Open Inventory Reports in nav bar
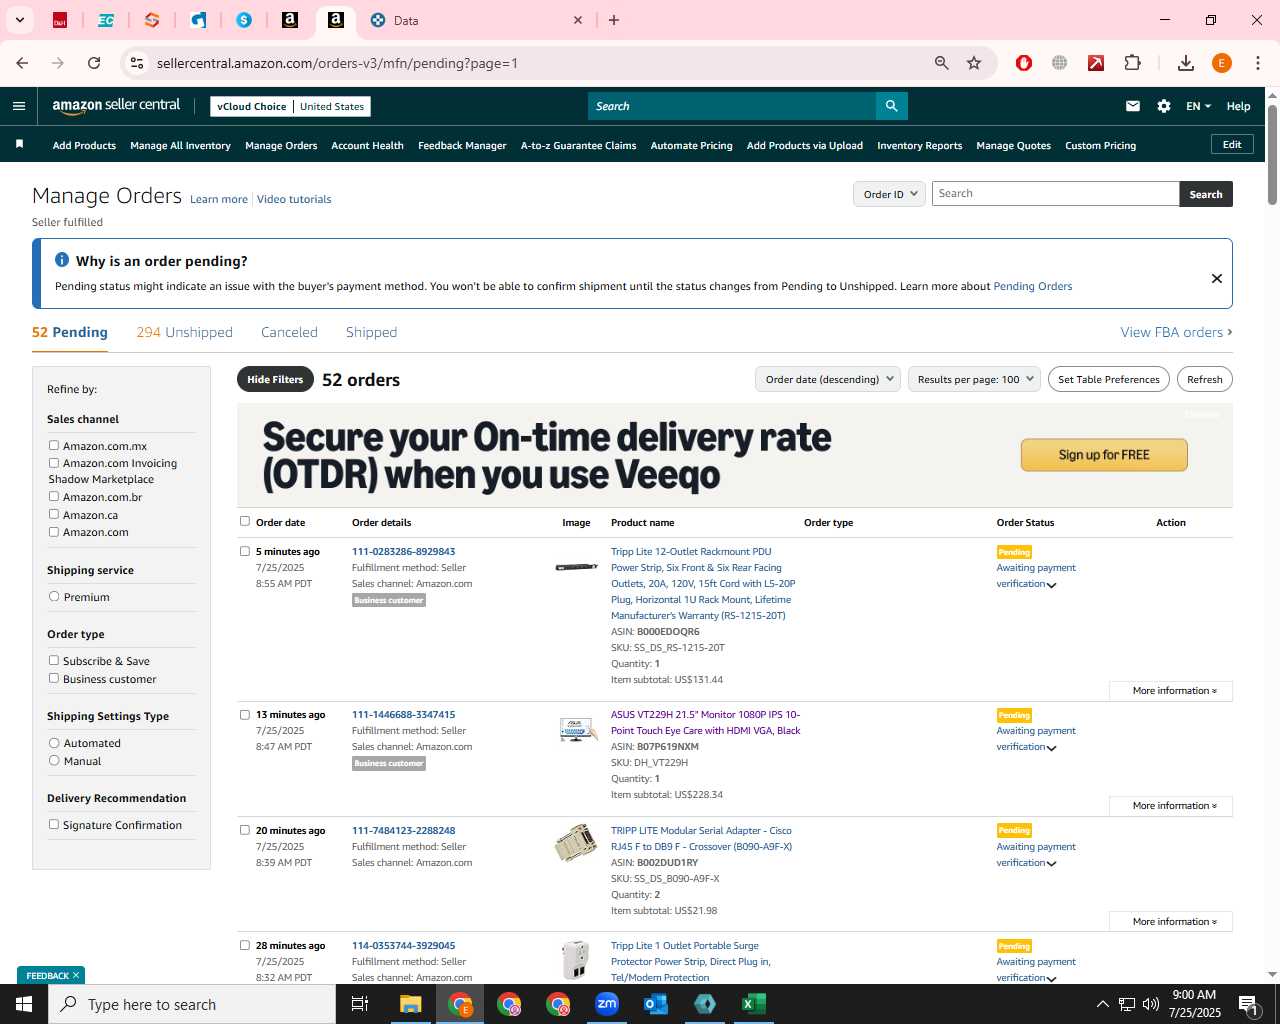This screenshot has height=1024, width=1280. tap(919, 145)
